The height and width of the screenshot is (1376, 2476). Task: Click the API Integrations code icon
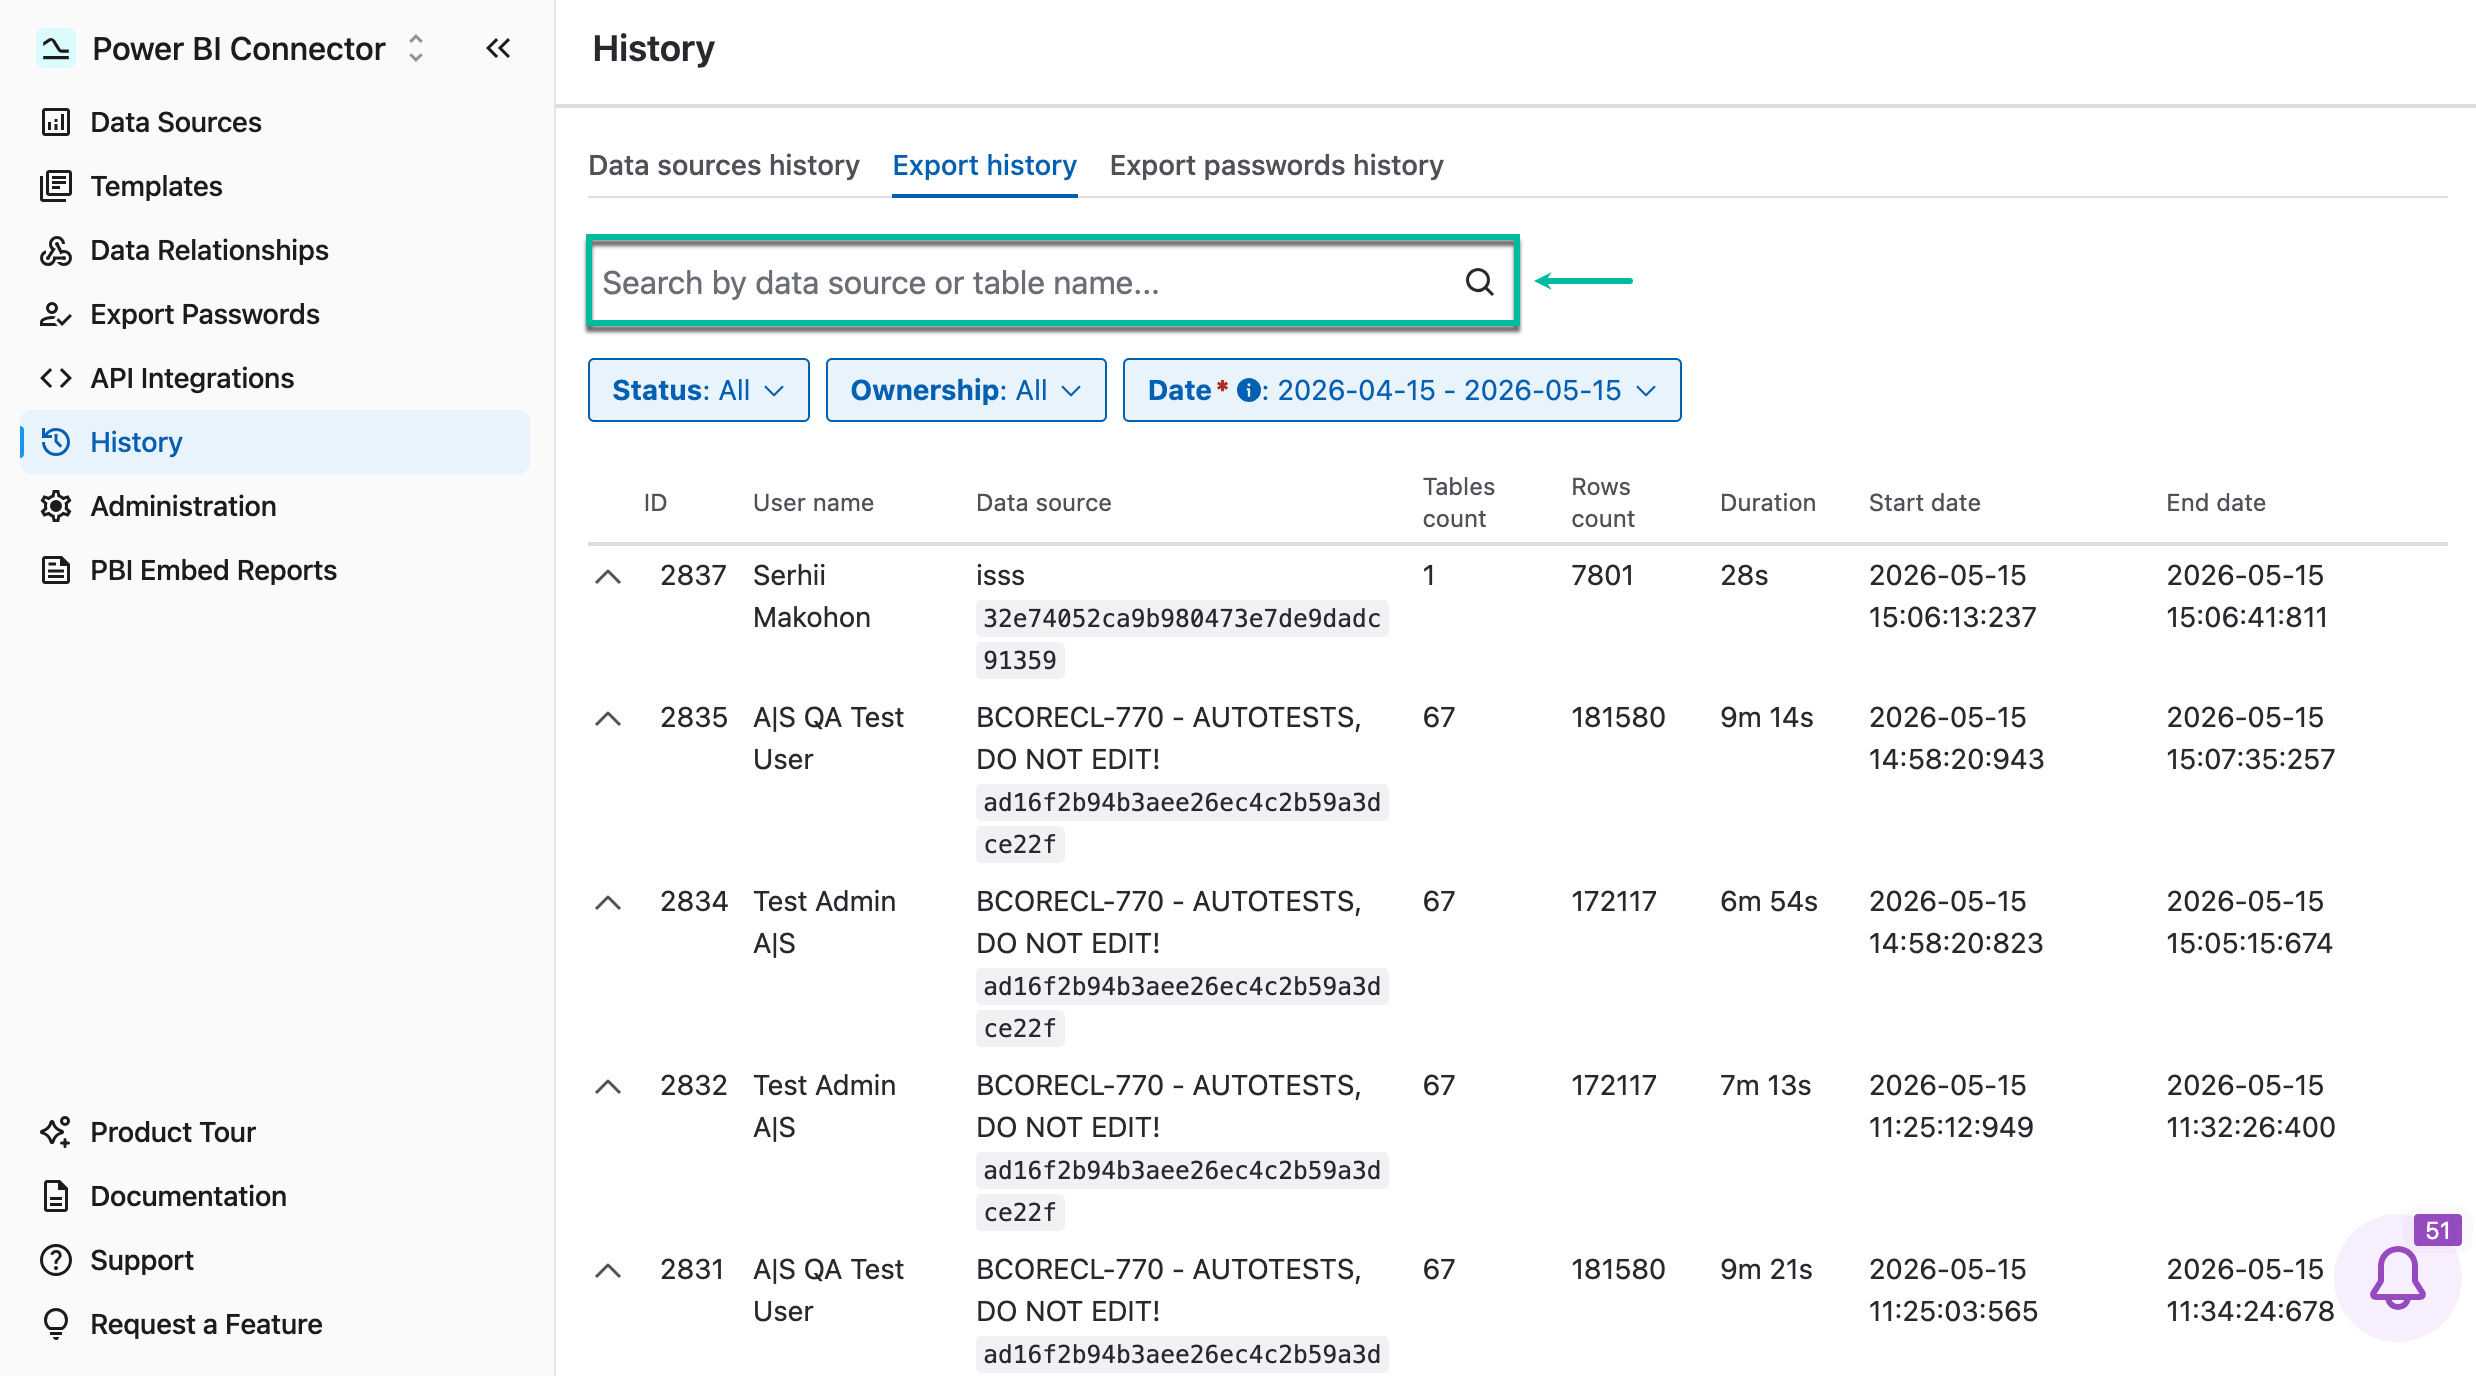[x=56, y=378]
